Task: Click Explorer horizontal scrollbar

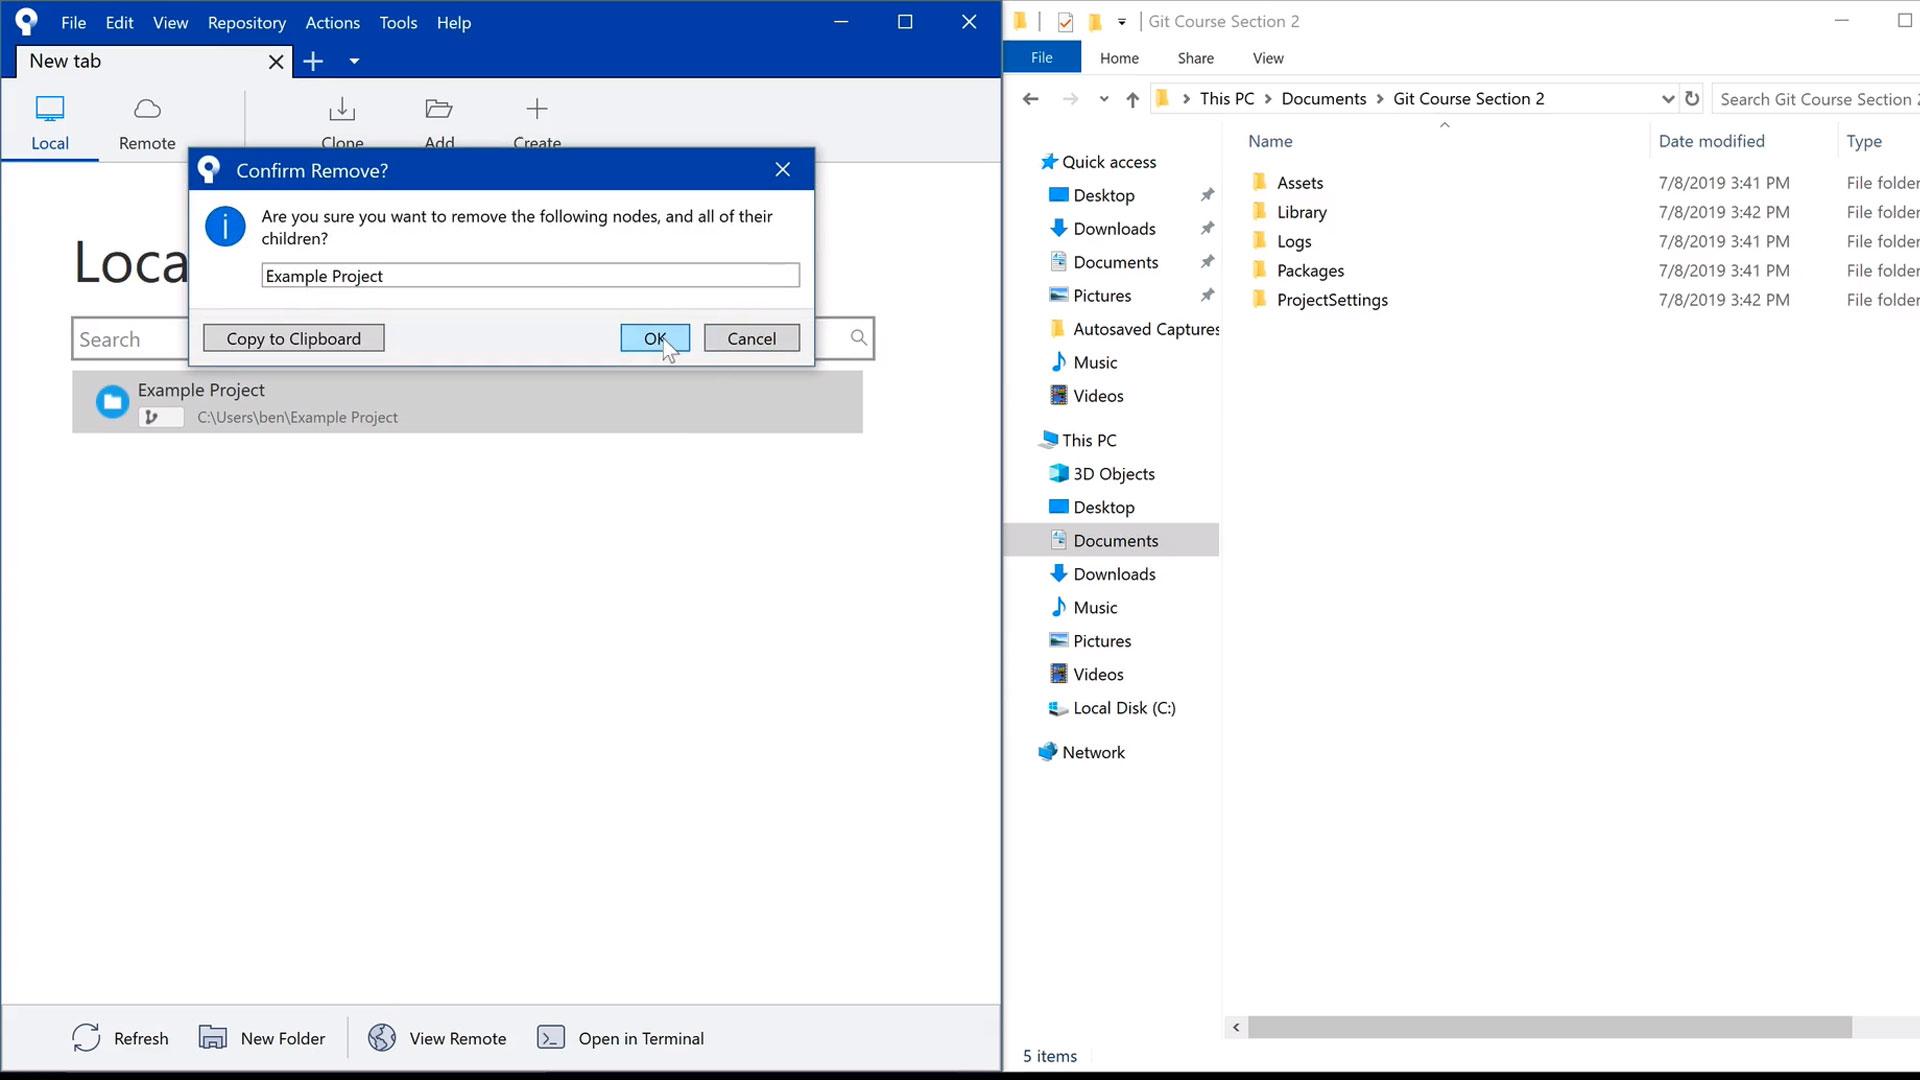Action: (x=1549, y=1027)
